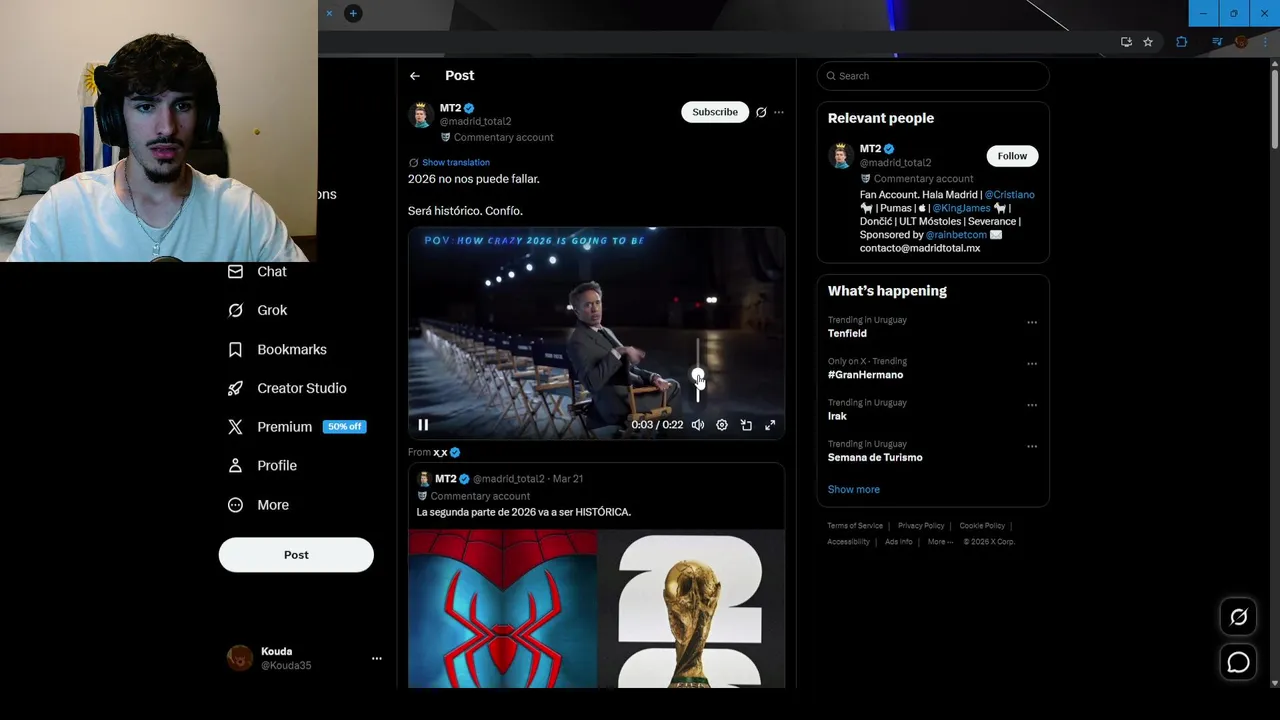Open a new browser tab
Screen dimensions: 1280x720
[353, 13]
